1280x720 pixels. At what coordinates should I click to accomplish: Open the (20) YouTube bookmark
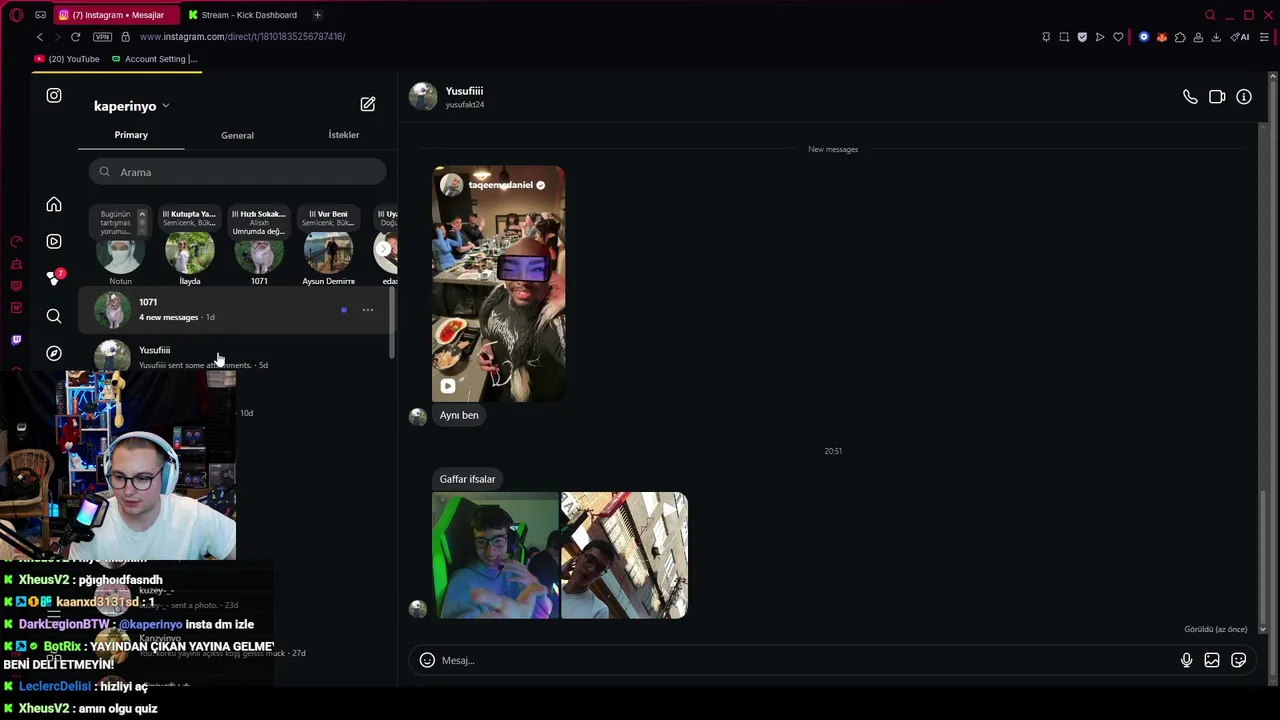(x=68, y=59)
